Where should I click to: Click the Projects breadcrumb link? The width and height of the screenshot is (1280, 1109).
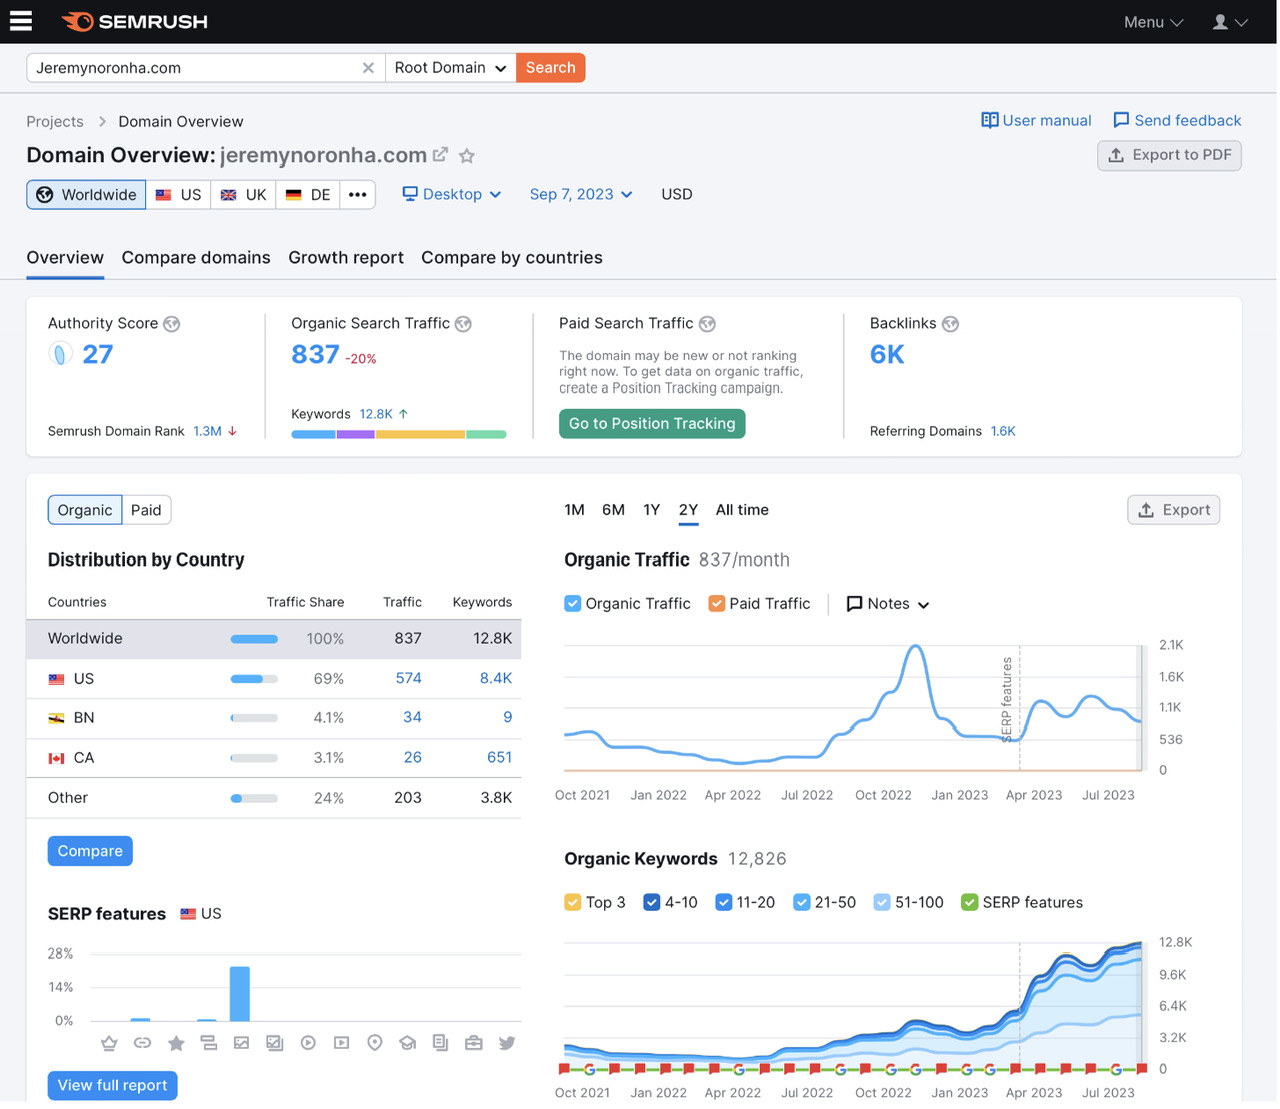click(x=55, y=122)
